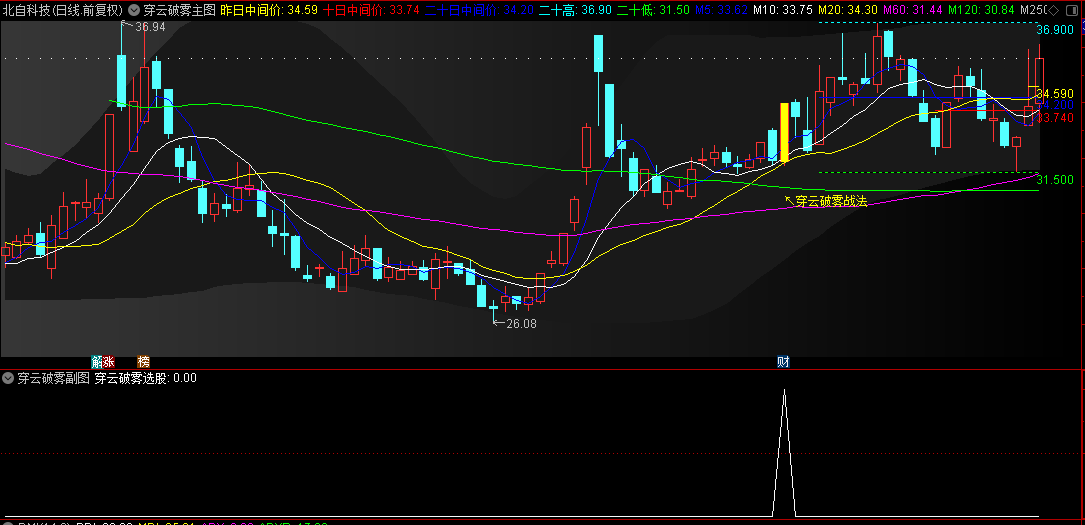Image resolution: width=1085 pixels, height=525 pixels.
Task: Click the M20: 34.30 value
Action: (x=848, y=10)
